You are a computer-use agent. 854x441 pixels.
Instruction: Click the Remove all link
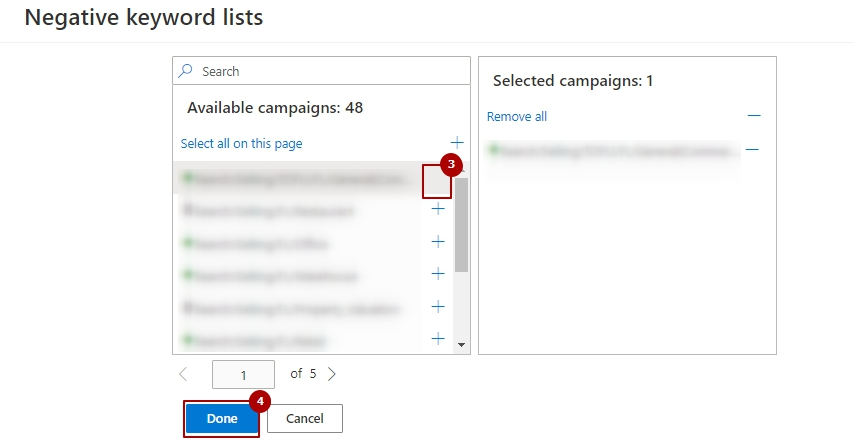[517, 116]
